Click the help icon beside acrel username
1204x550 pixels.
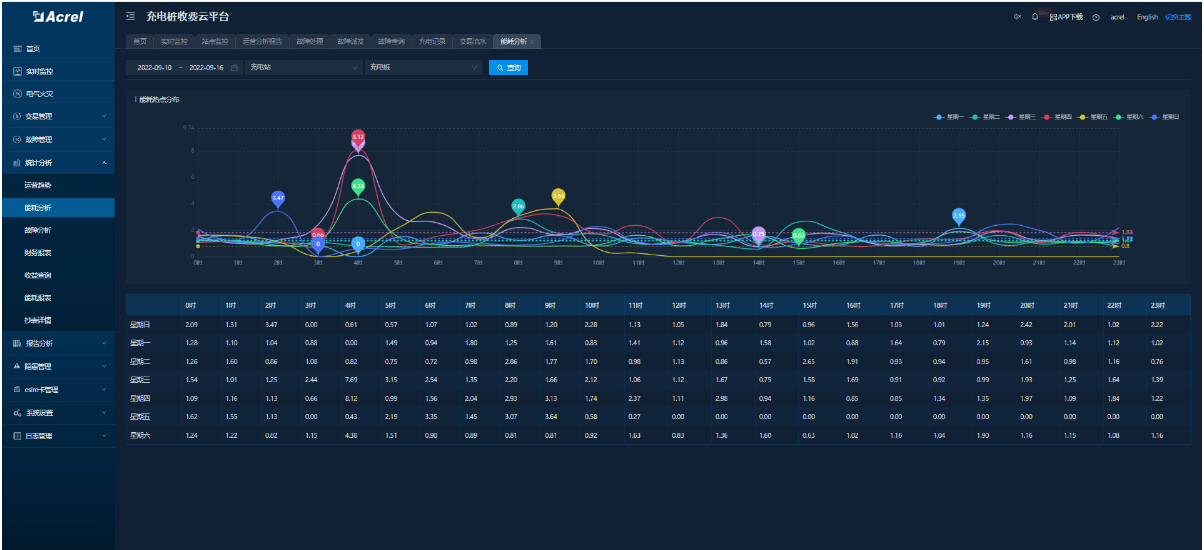[x=1097, y=17]
